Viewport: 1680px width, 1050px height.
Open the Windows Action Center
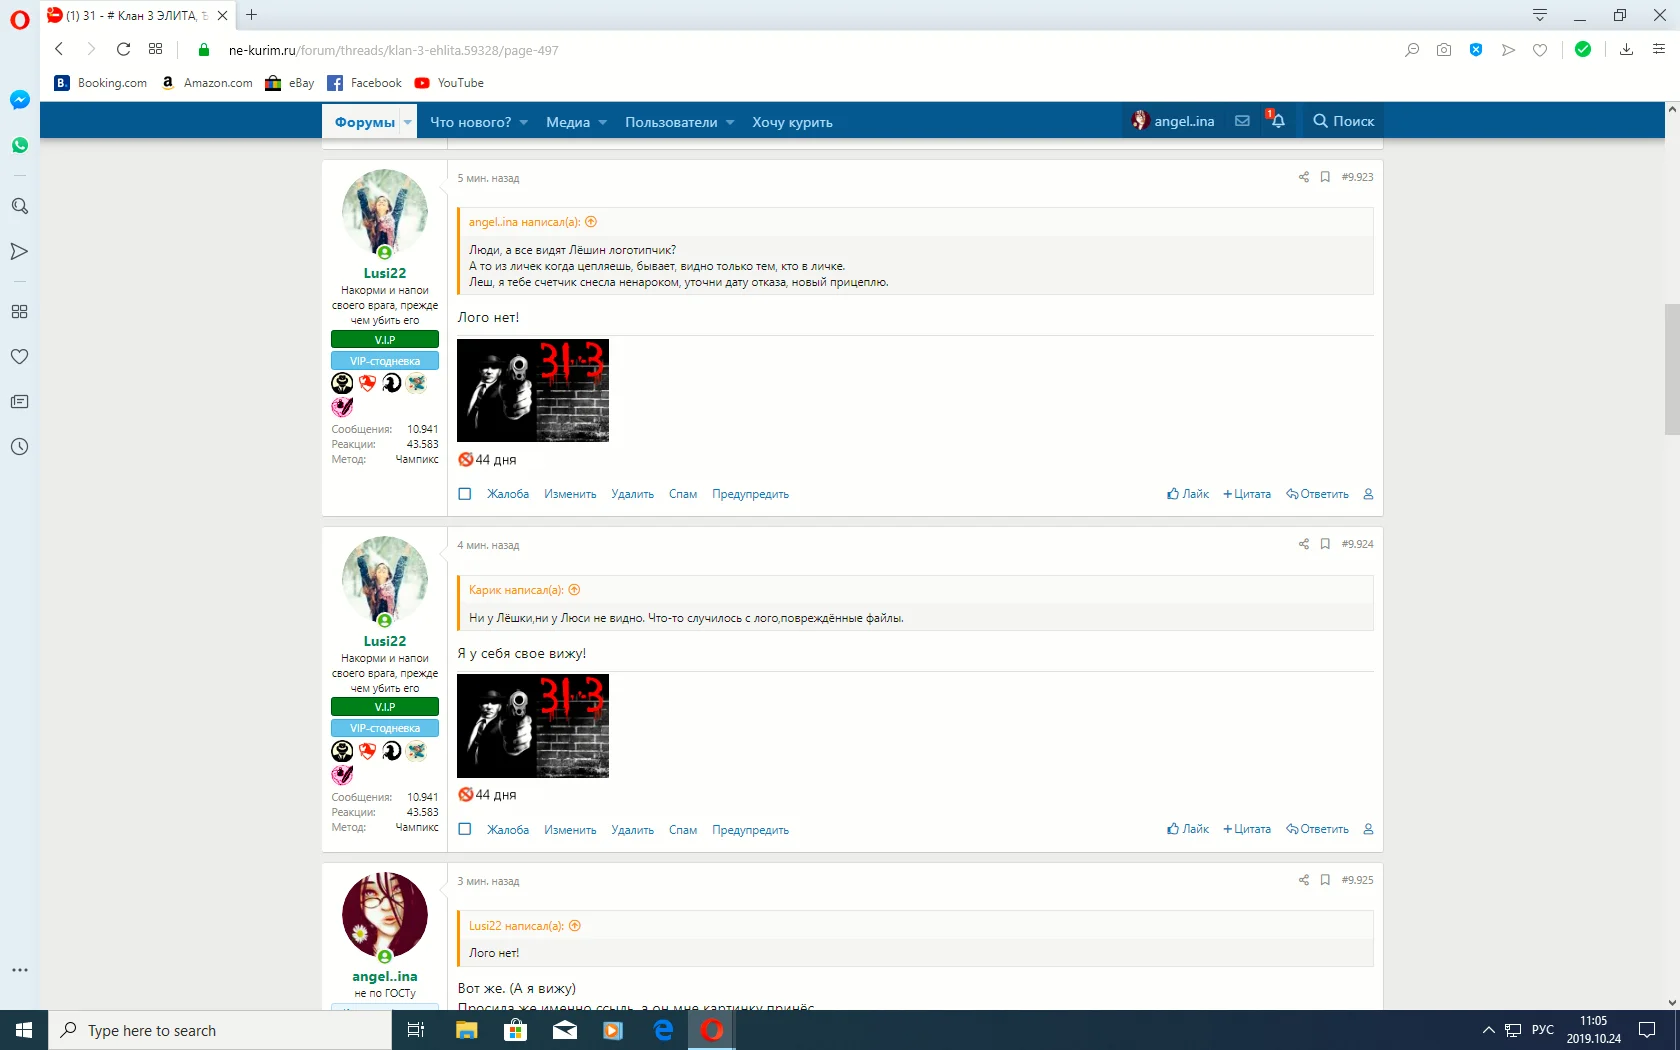[1647, 1030]
